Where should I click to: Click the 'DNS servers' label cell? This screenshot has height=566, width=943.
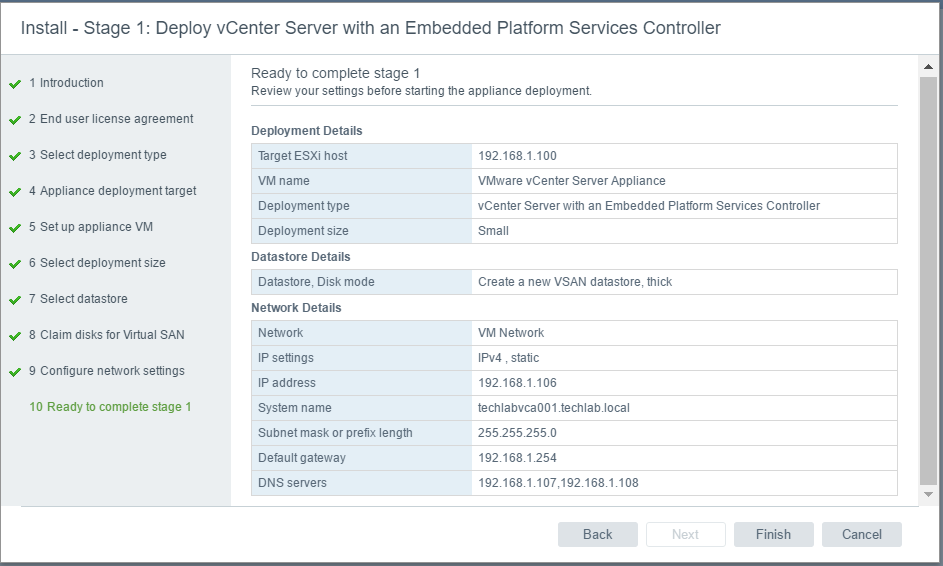tap(361, 483)
